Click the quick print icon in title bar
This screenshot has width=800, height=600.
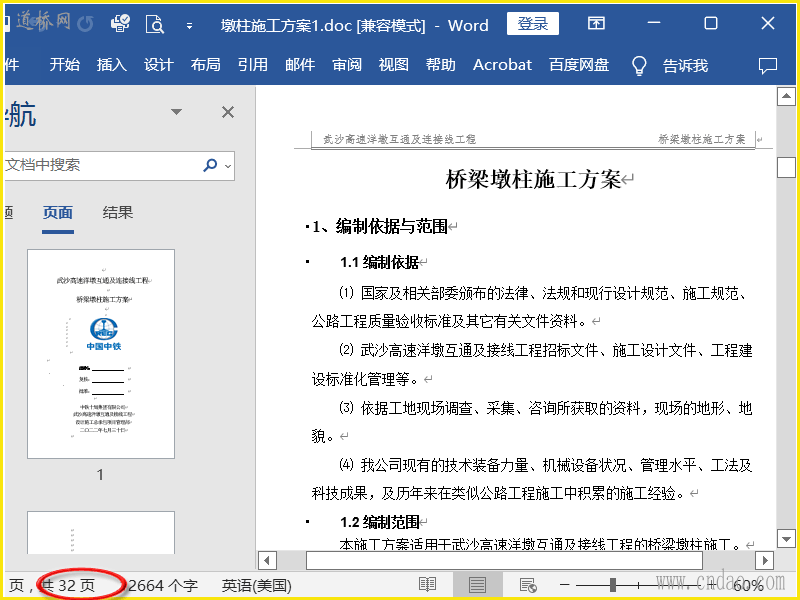tap(120, 25)
